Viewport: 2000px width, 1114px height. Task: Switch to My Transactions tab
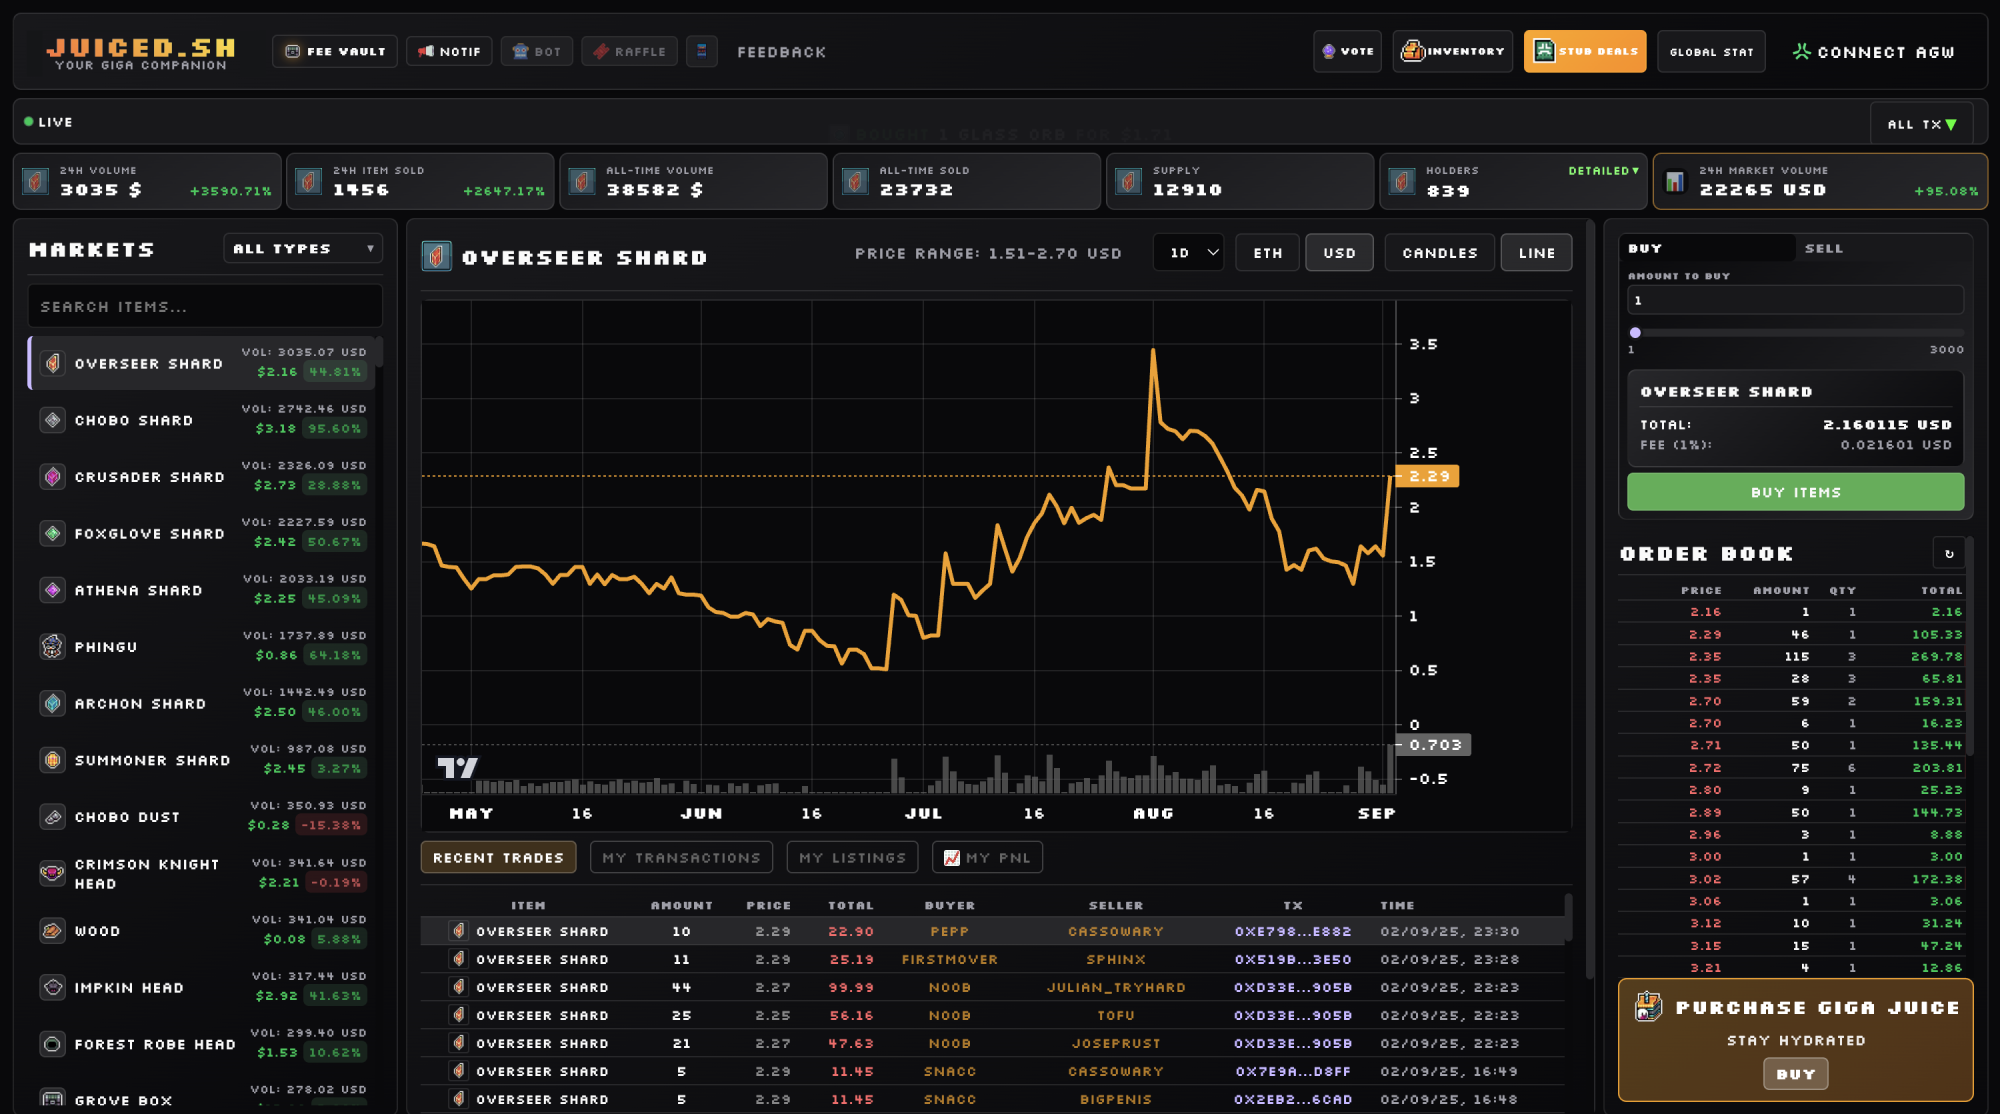(681, 858)
